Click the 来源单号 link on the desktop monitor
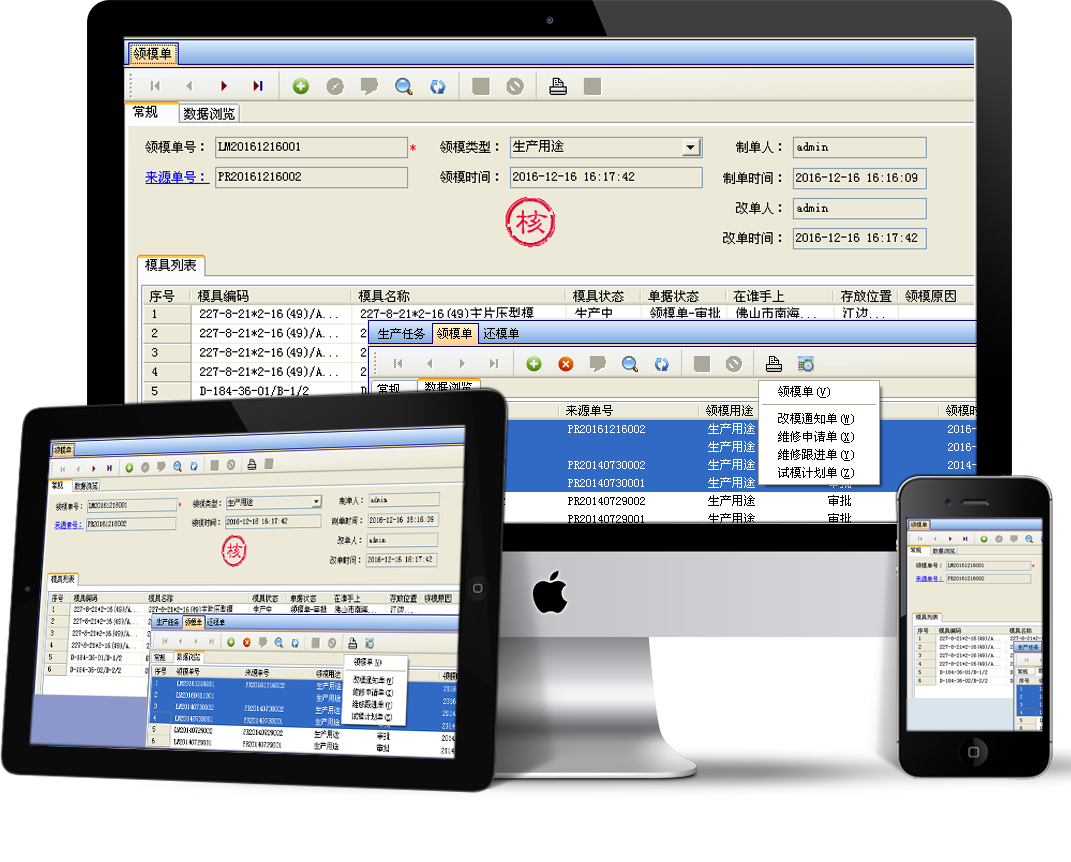Screen dimensions: 1071x862 tap(176, 178)
